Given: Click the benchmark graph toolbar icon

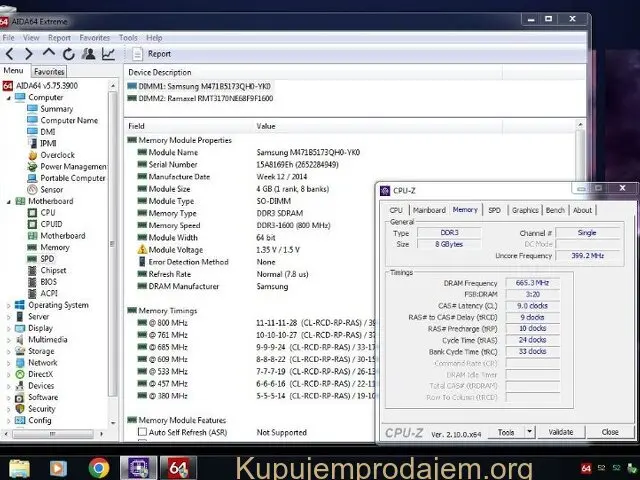Looking at the screenshot, I should [108, 54].
